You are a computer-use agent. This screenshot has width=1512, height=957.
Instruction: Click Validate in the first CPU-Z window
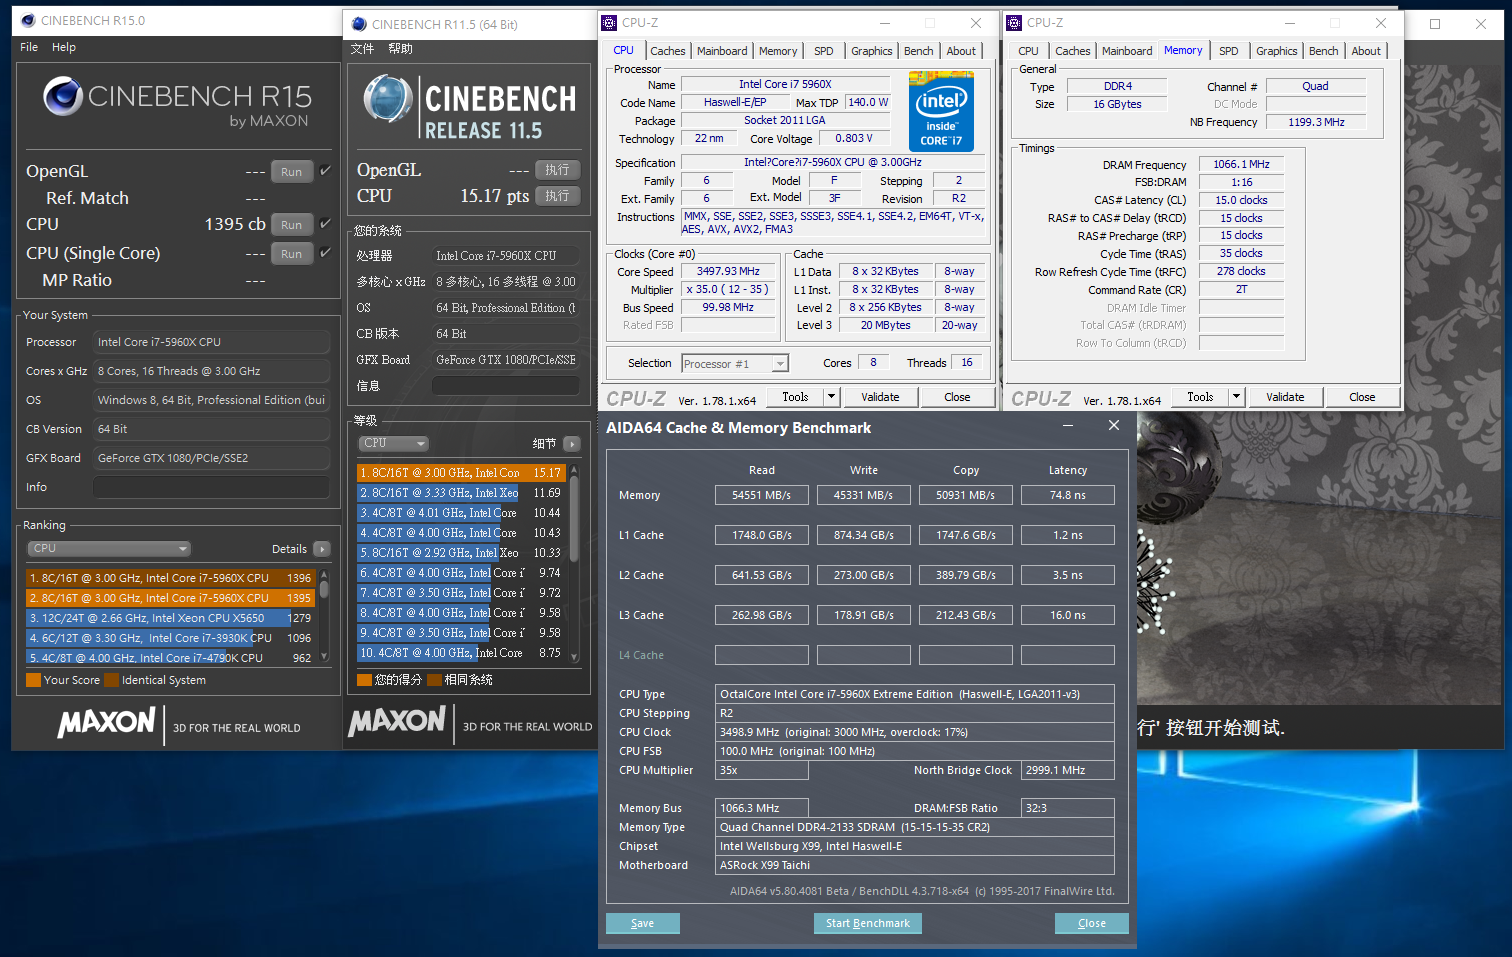pos(880,397)
